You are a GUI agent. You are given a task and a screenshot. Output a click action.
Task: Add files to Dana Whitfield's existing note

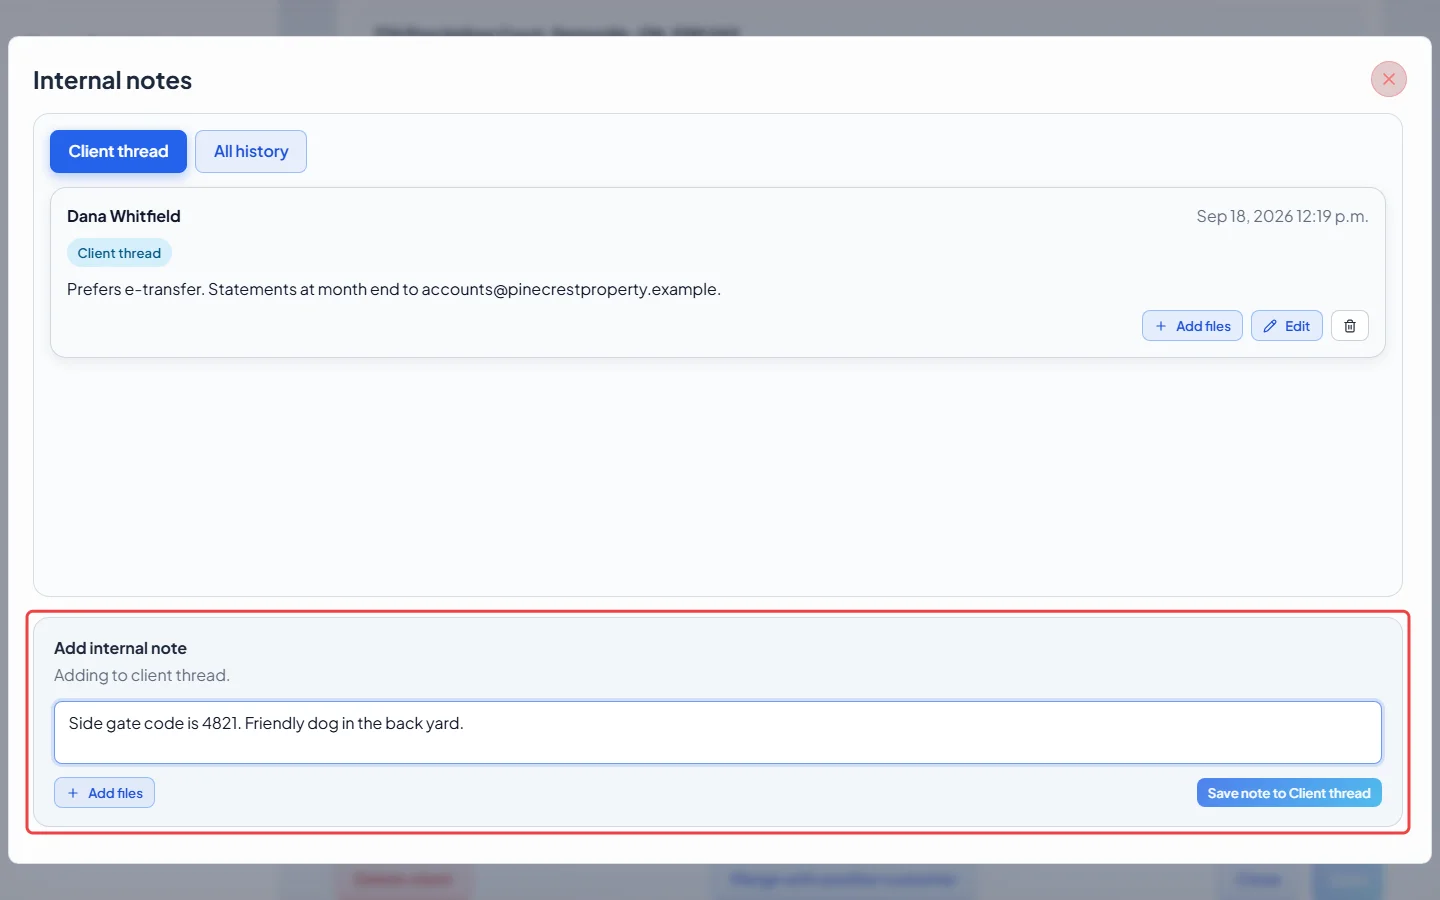coord(1192,326)
